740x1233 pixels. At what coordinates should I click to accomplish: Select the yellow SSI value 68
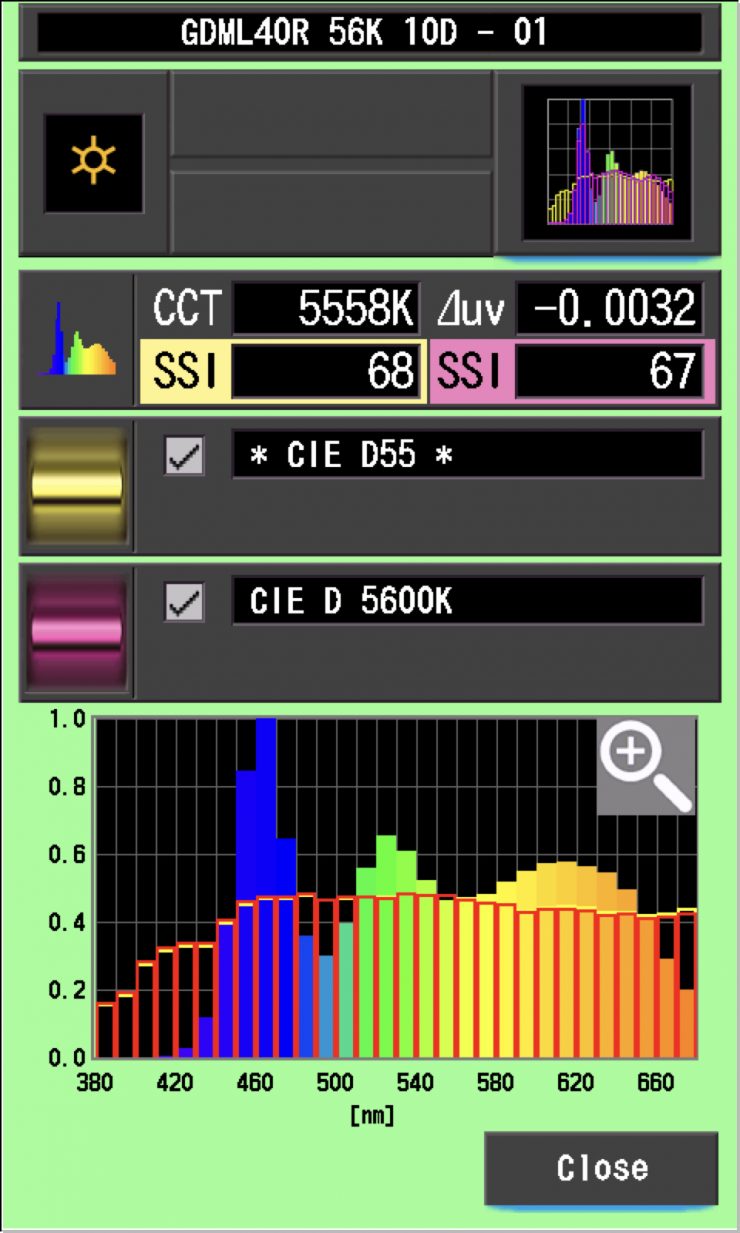[325, 371]
